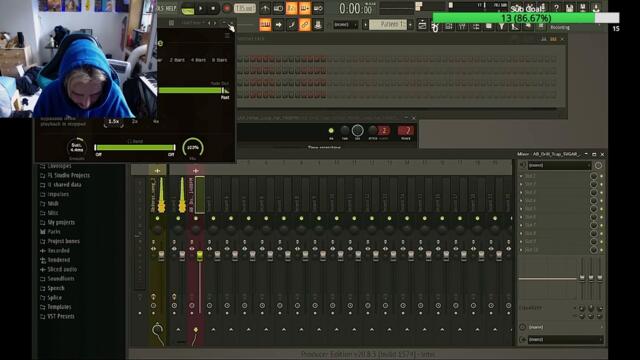Click the selected red track's fader
Screen dimensions: 640x360
[200, 256]
